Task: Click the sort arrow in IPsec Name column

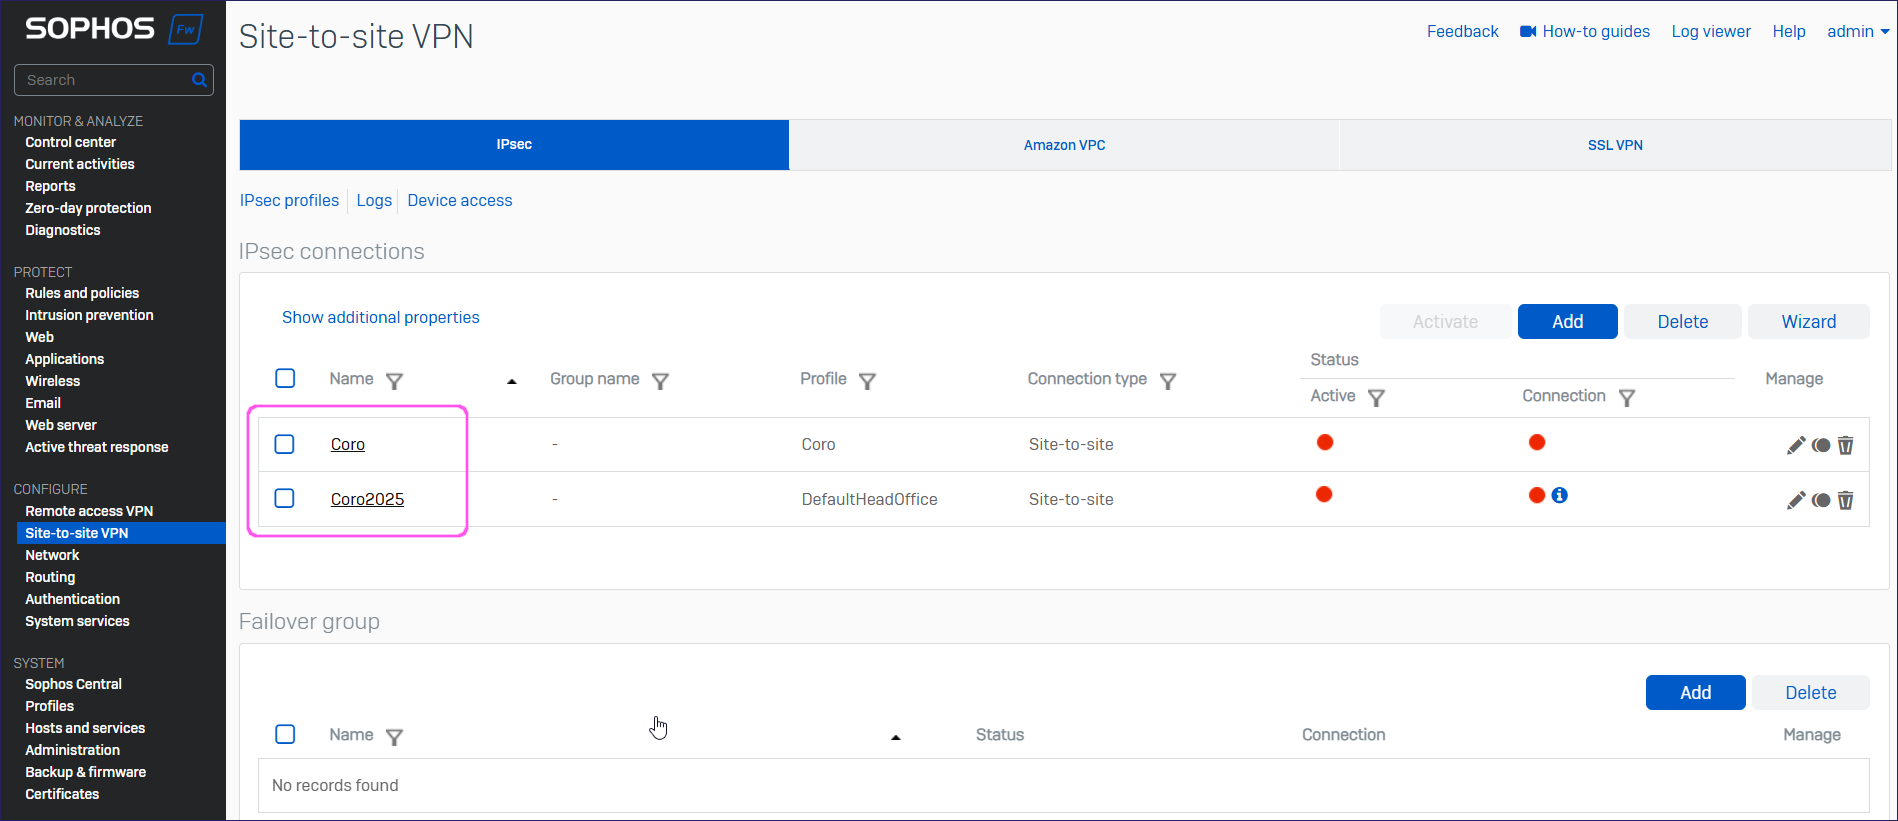Action: click(x=512, y=381)
